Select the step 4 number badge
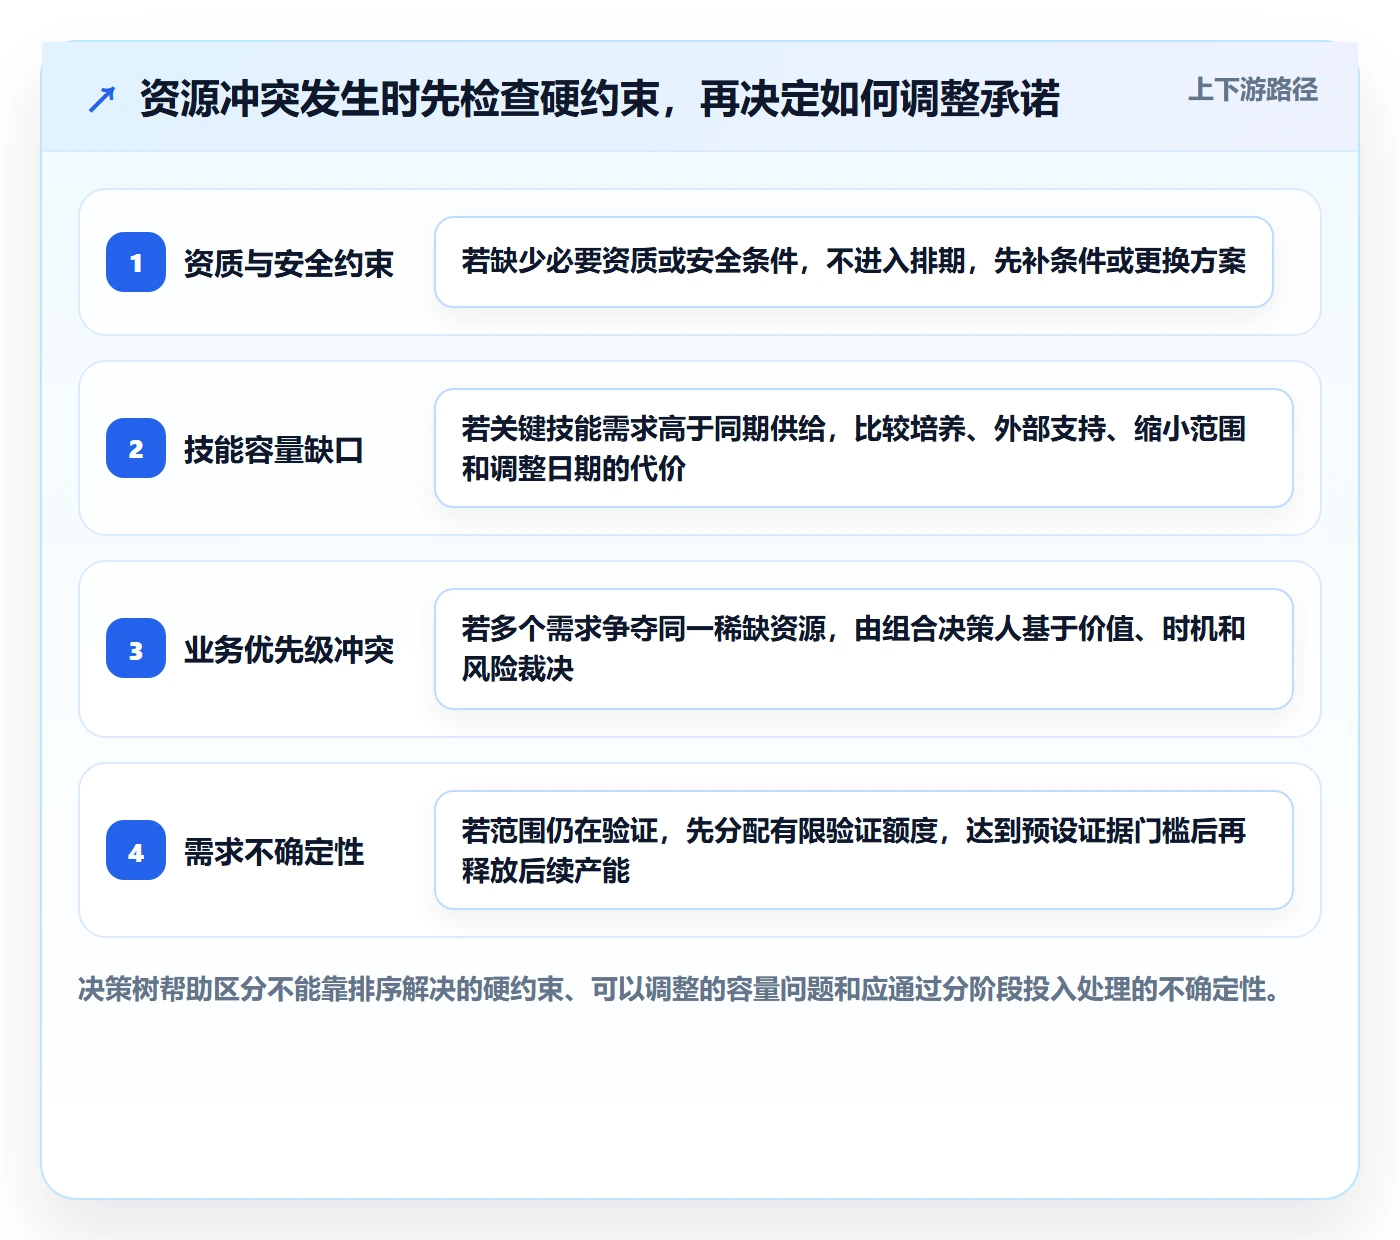Viewport: 1400px width, 1240px height. click(x=136, y=850)
